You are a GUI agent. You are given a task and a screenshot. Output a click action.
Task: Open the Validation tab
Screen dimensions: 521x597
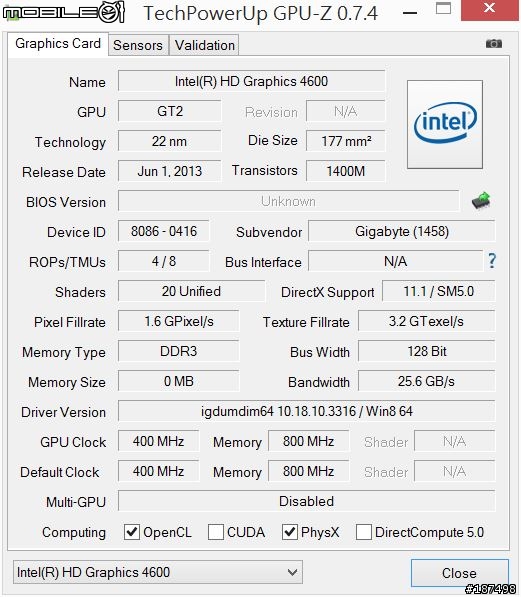point(205,45)
